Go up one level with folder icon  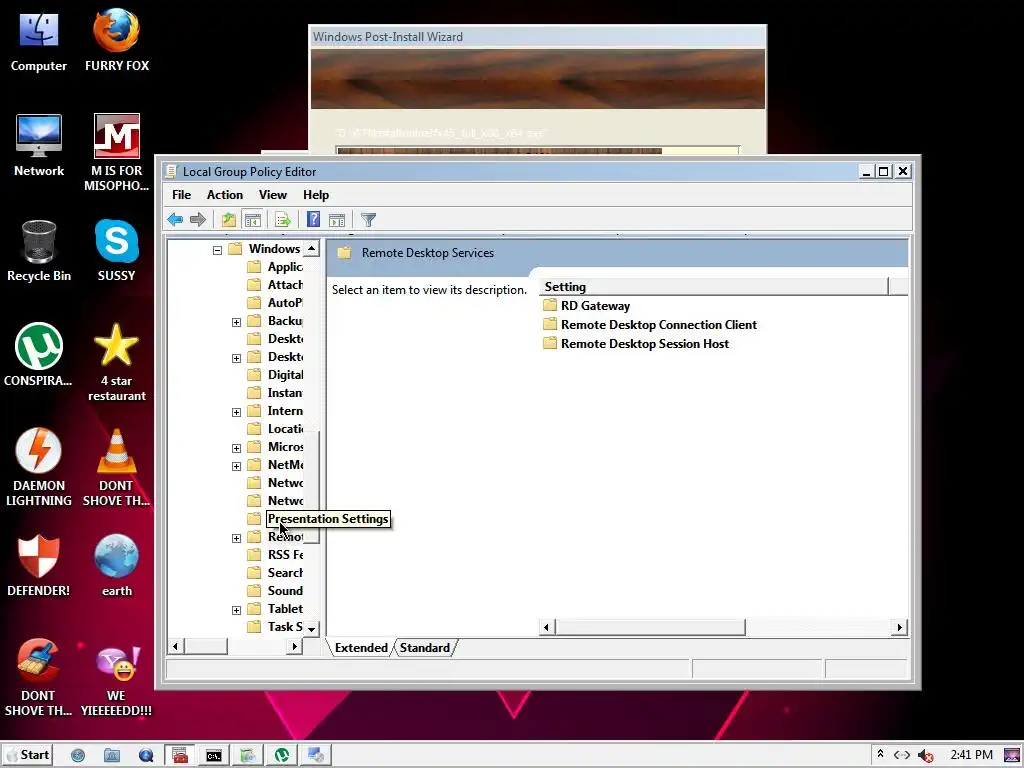coord(229,219)
